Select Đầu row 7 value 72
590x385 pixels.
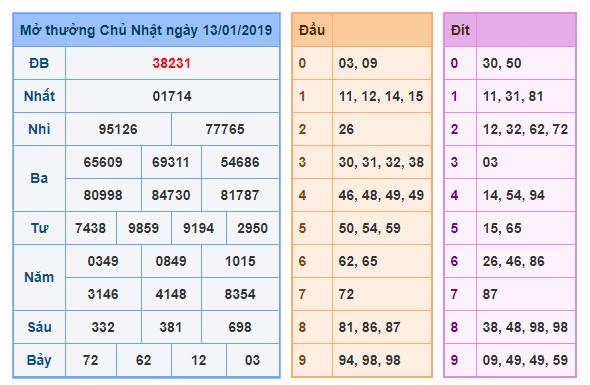click(x=346, y=294)
